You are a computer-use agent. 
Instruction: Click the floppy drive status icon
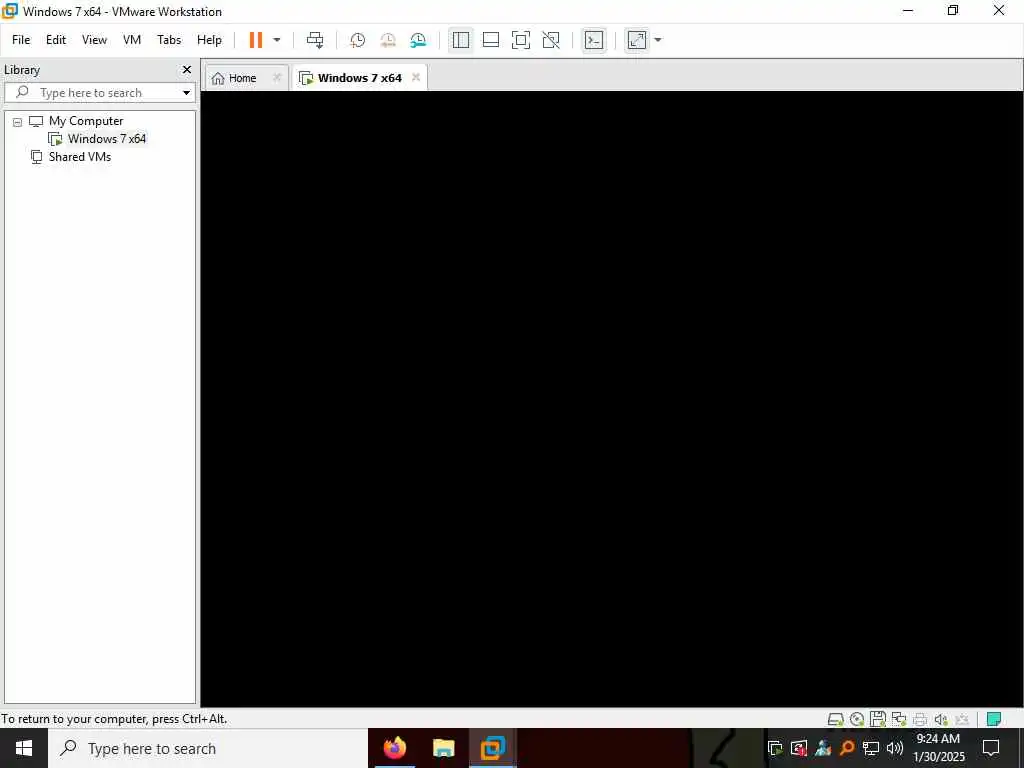pyautogui.click(x=878, y=720)
